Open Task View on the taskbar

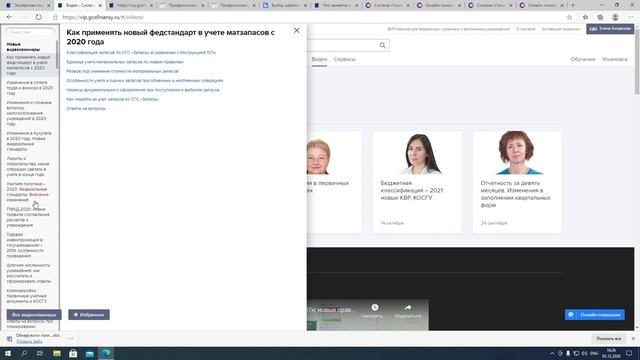pos(40,353)
